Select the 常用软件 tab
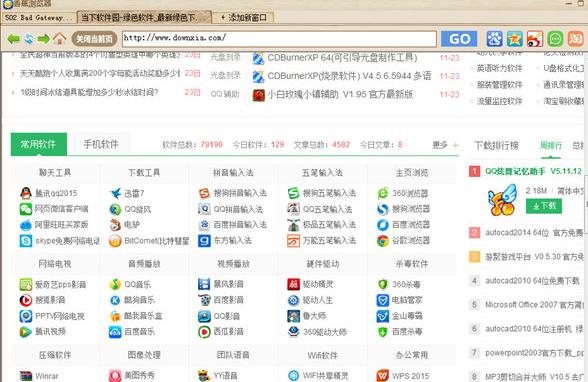Screen dimensions: 588x382 (39, 144)
